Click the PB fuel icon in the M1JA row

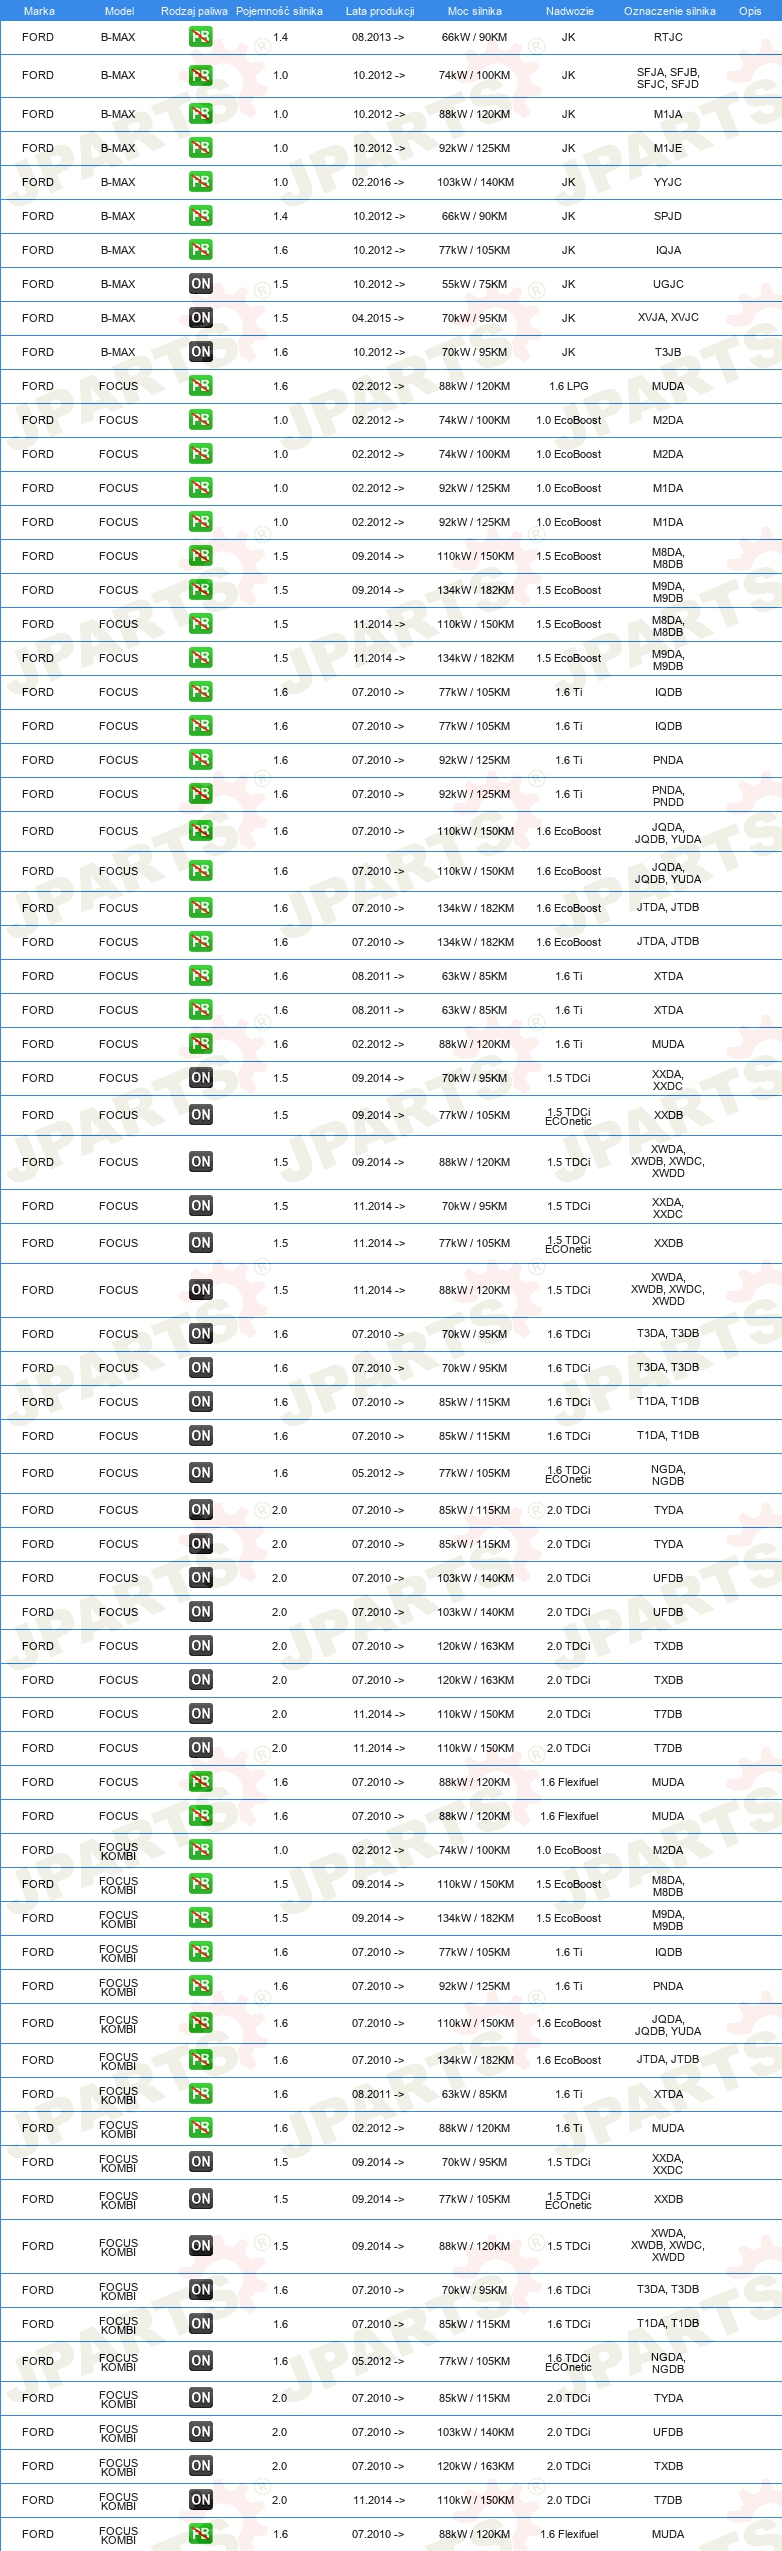pos(200,114)
